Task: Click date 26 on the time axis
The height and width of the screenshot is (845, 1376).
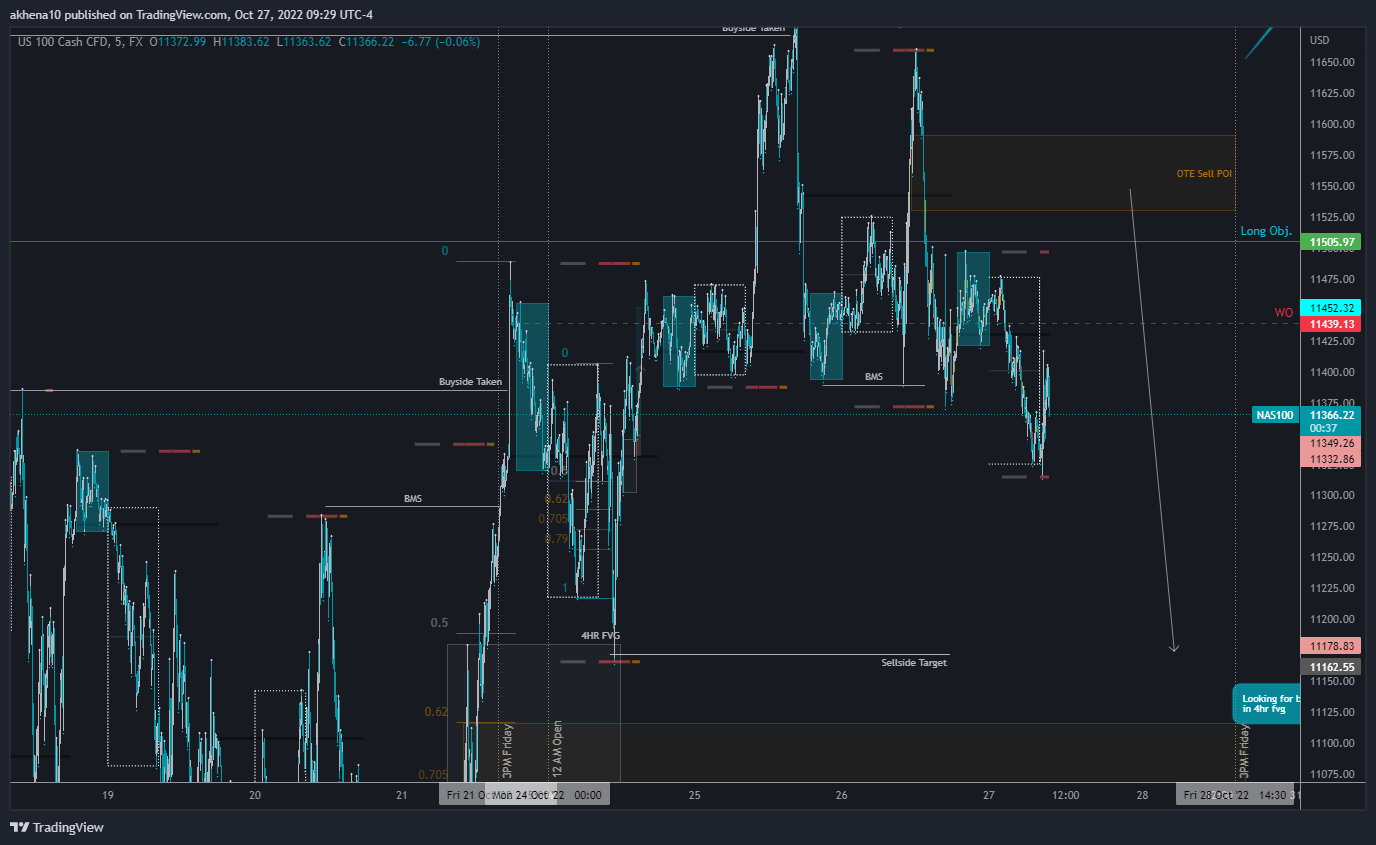Action: tap(841, 796)
